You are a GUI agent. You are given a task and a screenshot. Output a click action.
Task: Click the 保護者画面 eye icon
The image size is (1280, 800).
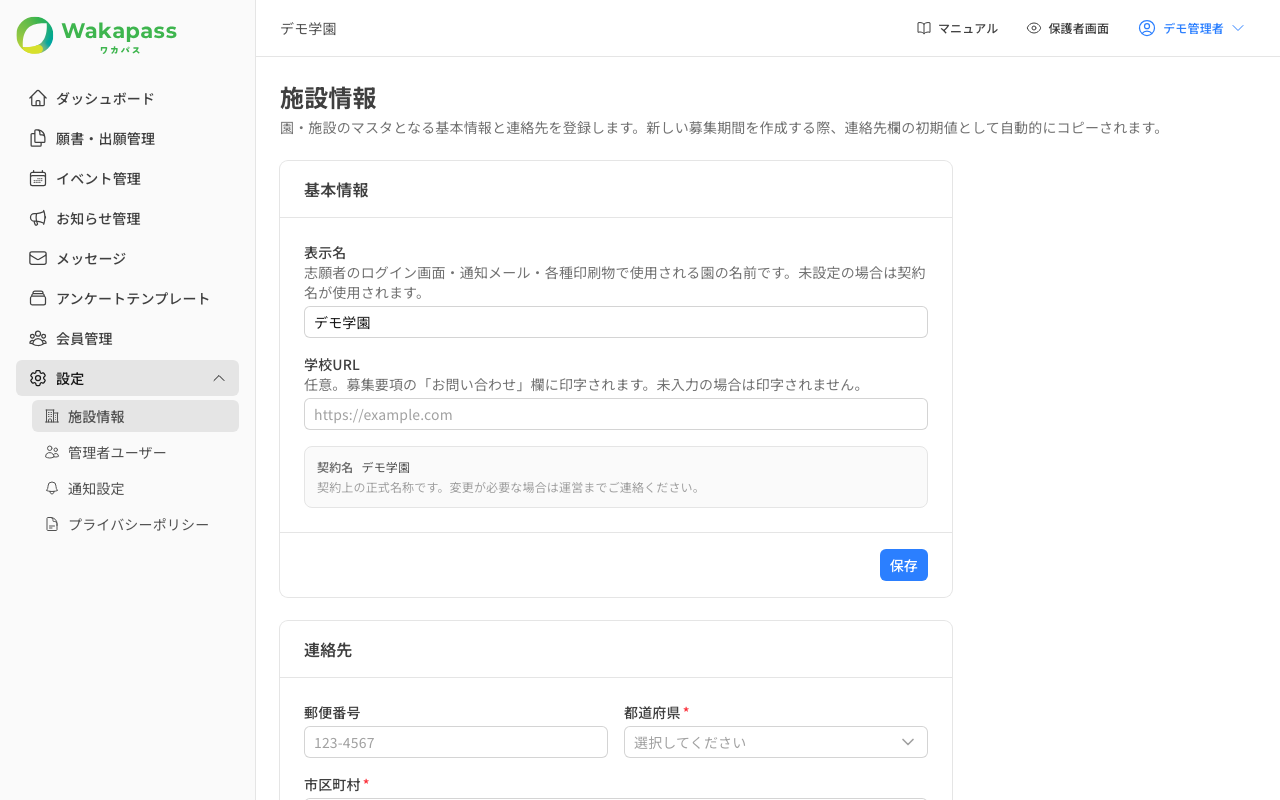coord(1034,28)
